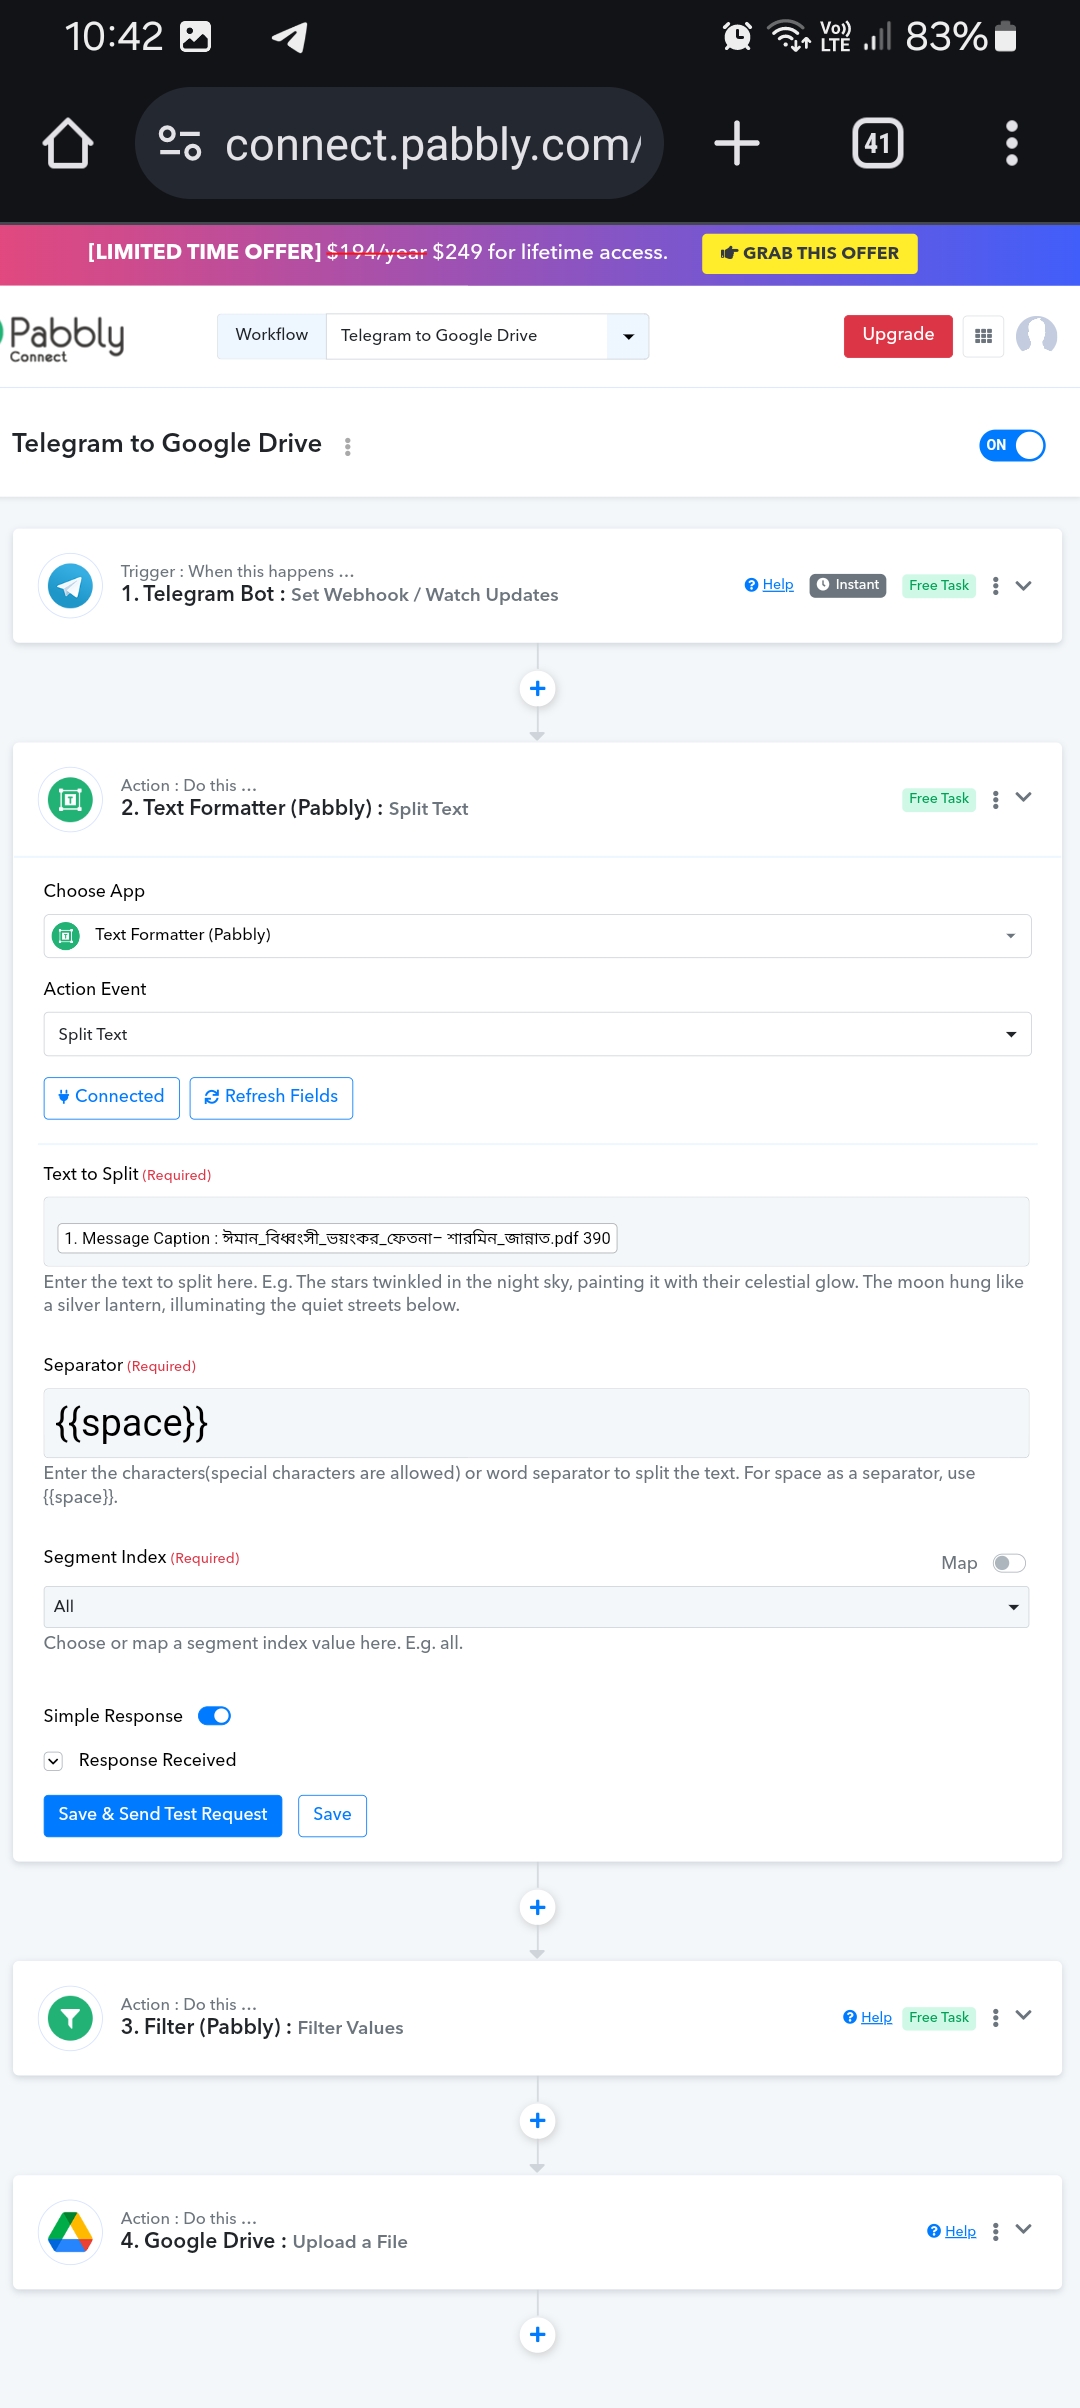
Task: Open workflow title three-dot options menu
Action: 348,447
